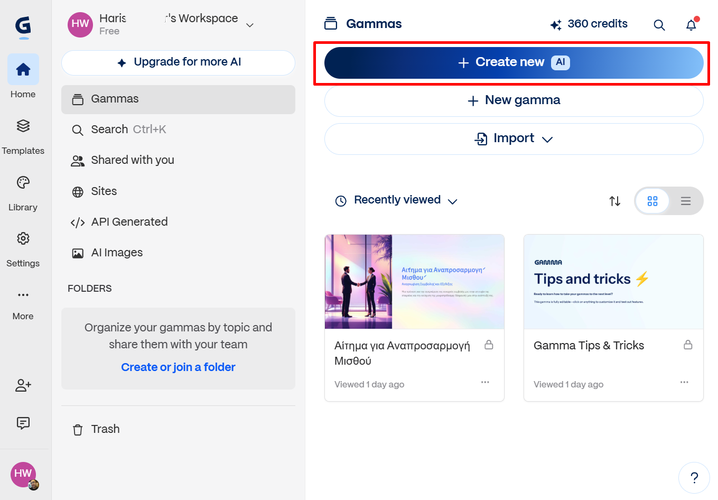This screenshot has width=718, height=500.
Task: Click the More ellipsis icon
Action: coord(23,296)
